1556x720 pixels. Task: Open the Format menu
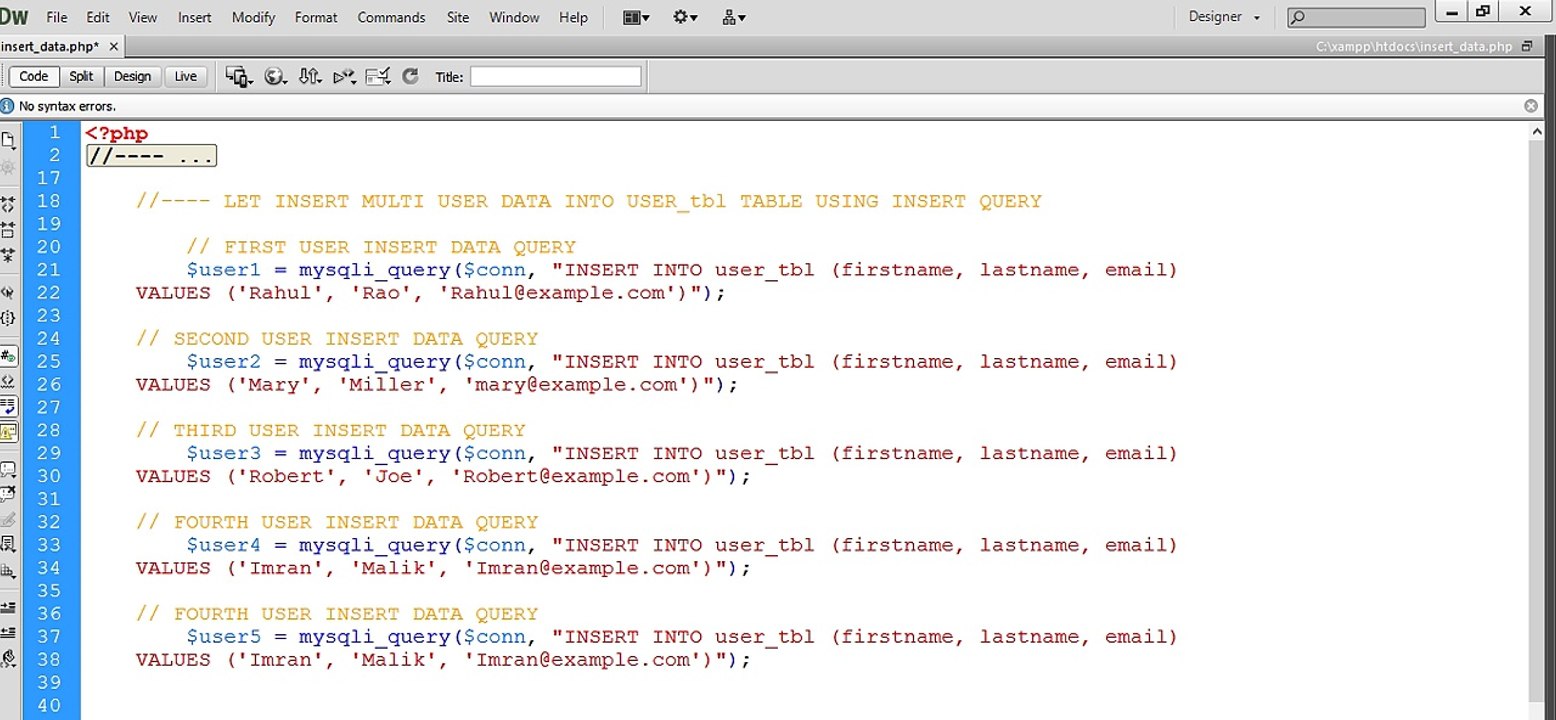316,17
